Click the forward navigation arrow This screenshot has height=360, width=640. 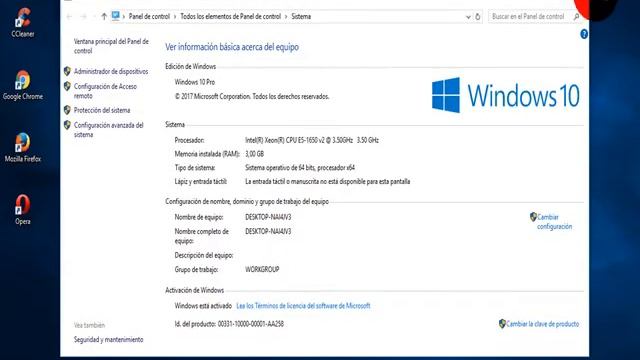[83, 17]
